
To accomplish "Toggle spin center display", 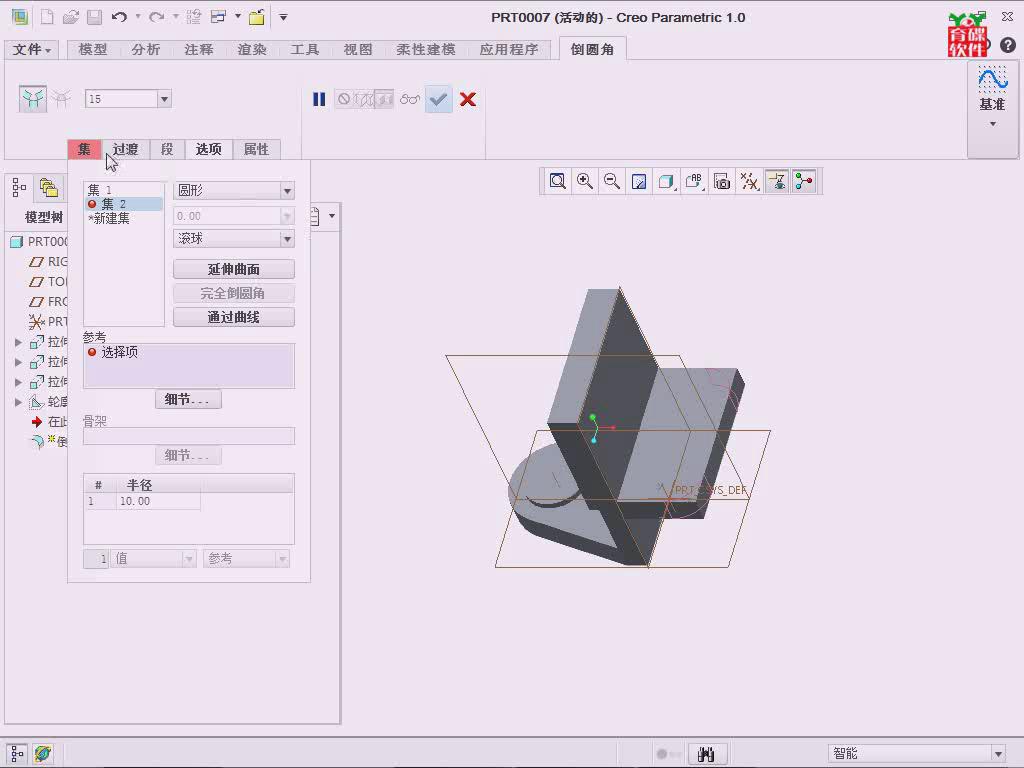I will tap(805, 182).
